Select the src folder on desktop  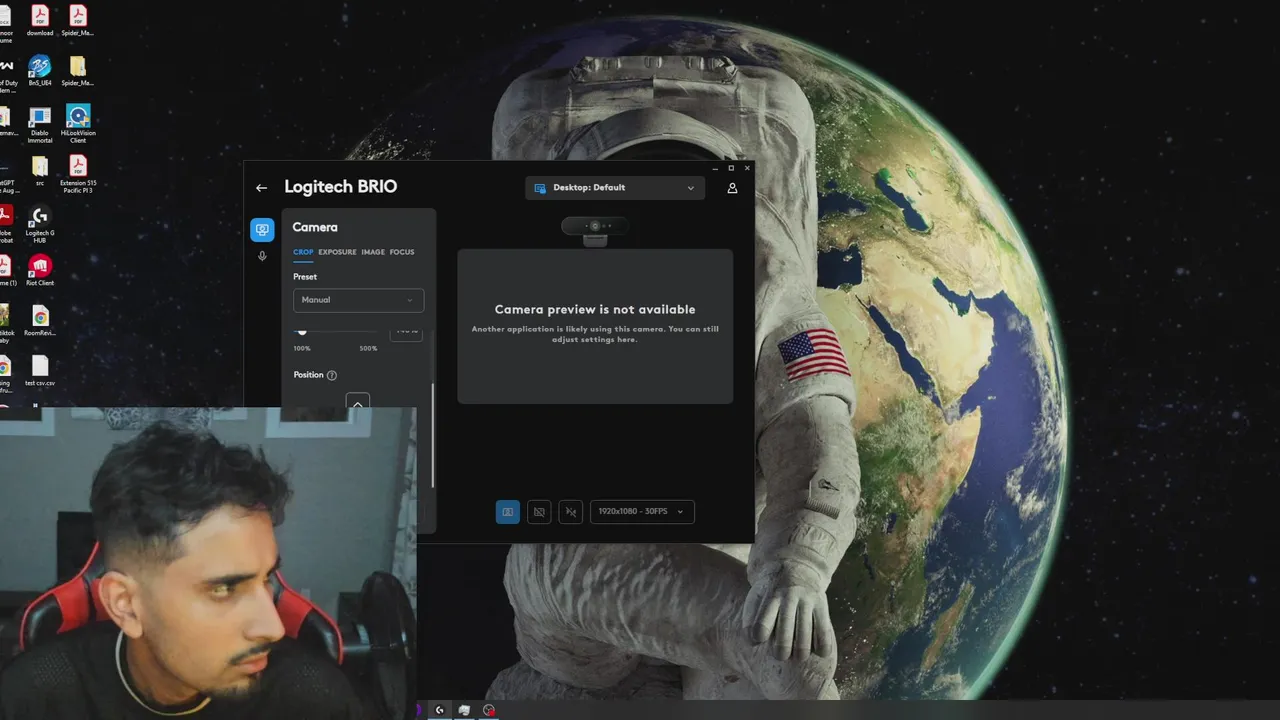40,171
